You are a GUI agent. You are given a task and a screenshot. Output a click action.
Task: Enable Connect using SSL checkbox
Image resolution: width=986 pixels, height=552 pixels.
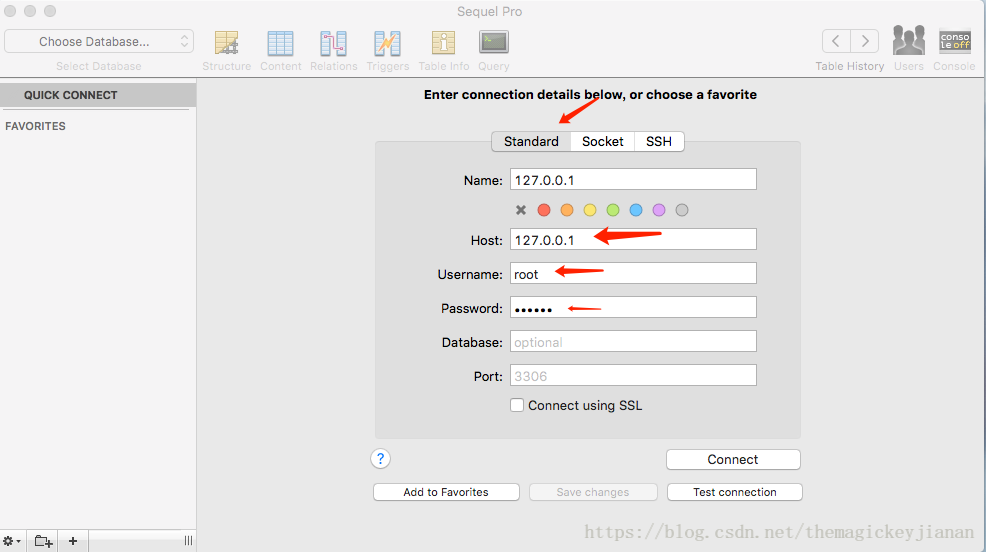(x=517, y=406)
